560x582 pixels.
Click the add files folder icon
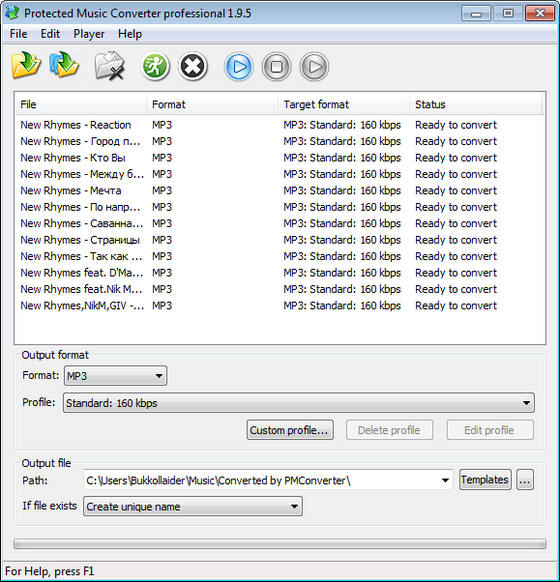[x=26, y=66]
